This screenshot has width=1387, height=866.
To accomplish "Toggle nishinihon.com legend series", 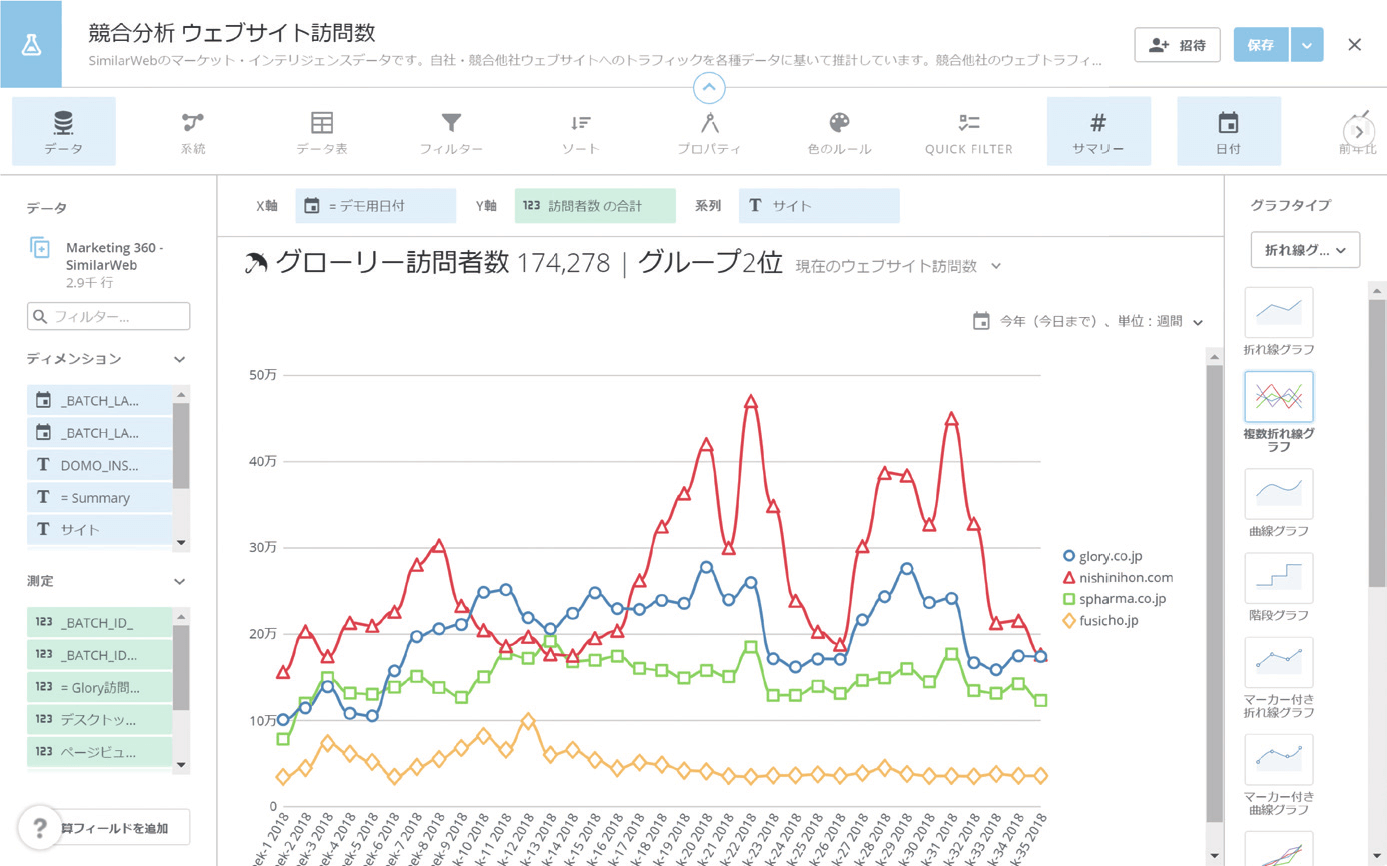I will click(1117, 577).
